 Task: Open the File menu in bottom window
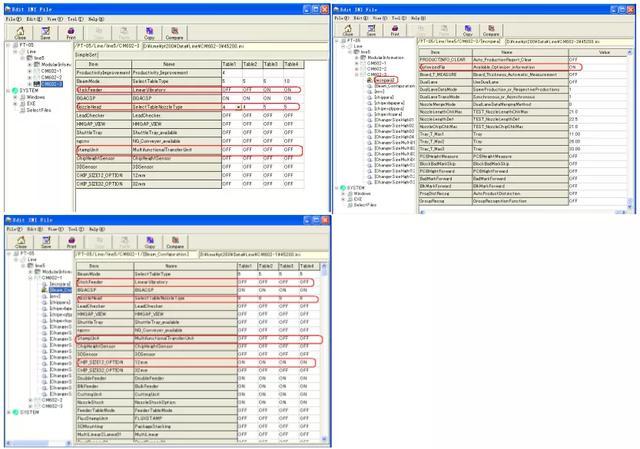pyautogui.click(x=13, y=229)
